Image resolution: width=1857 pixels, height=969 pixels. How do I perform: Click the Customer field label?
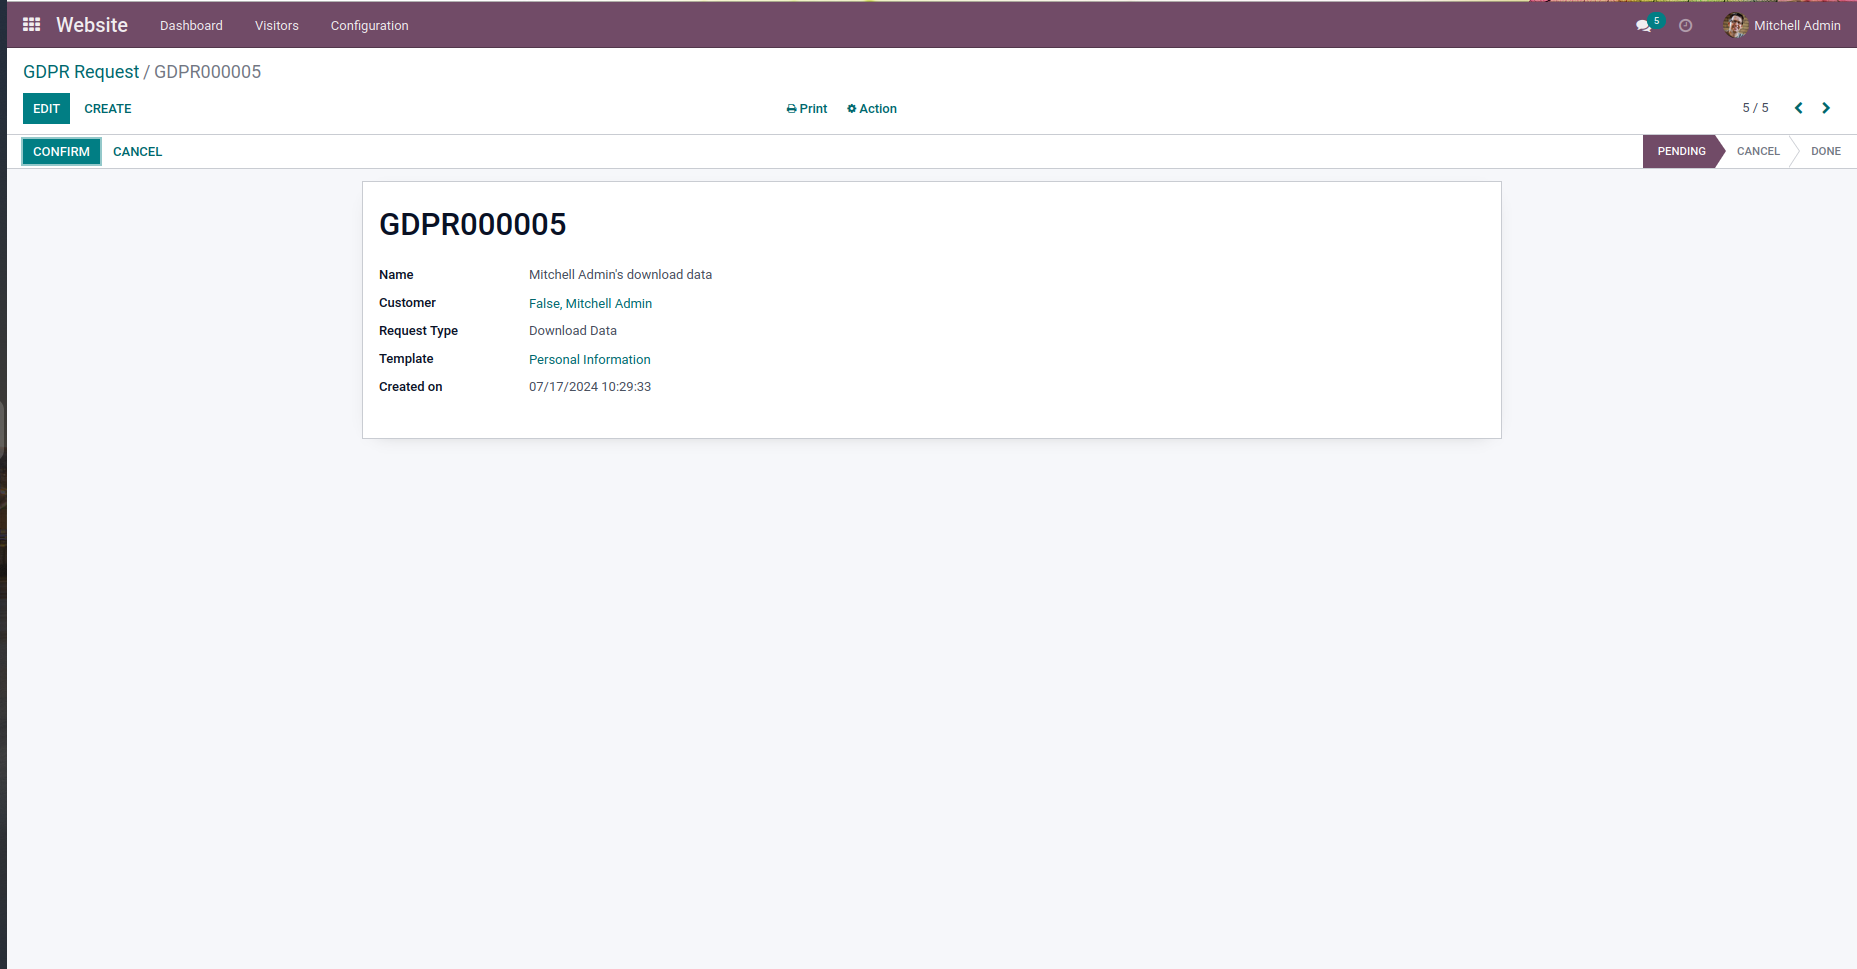pos(407,303)
